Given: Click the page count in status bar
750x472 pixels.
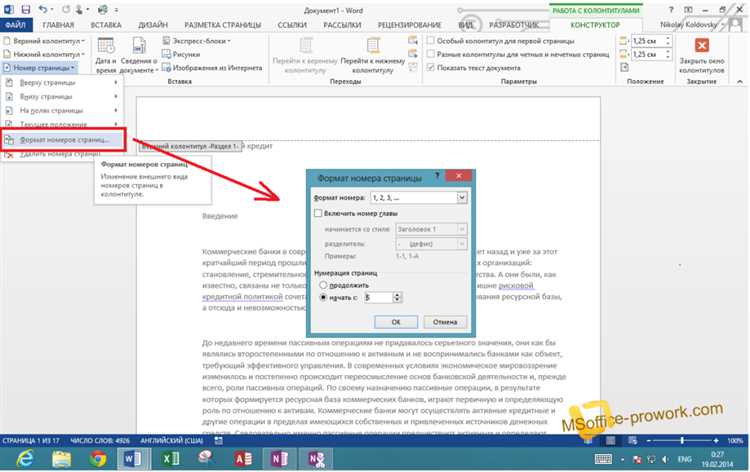Looking at the screenshot, I should click(31, 440).
